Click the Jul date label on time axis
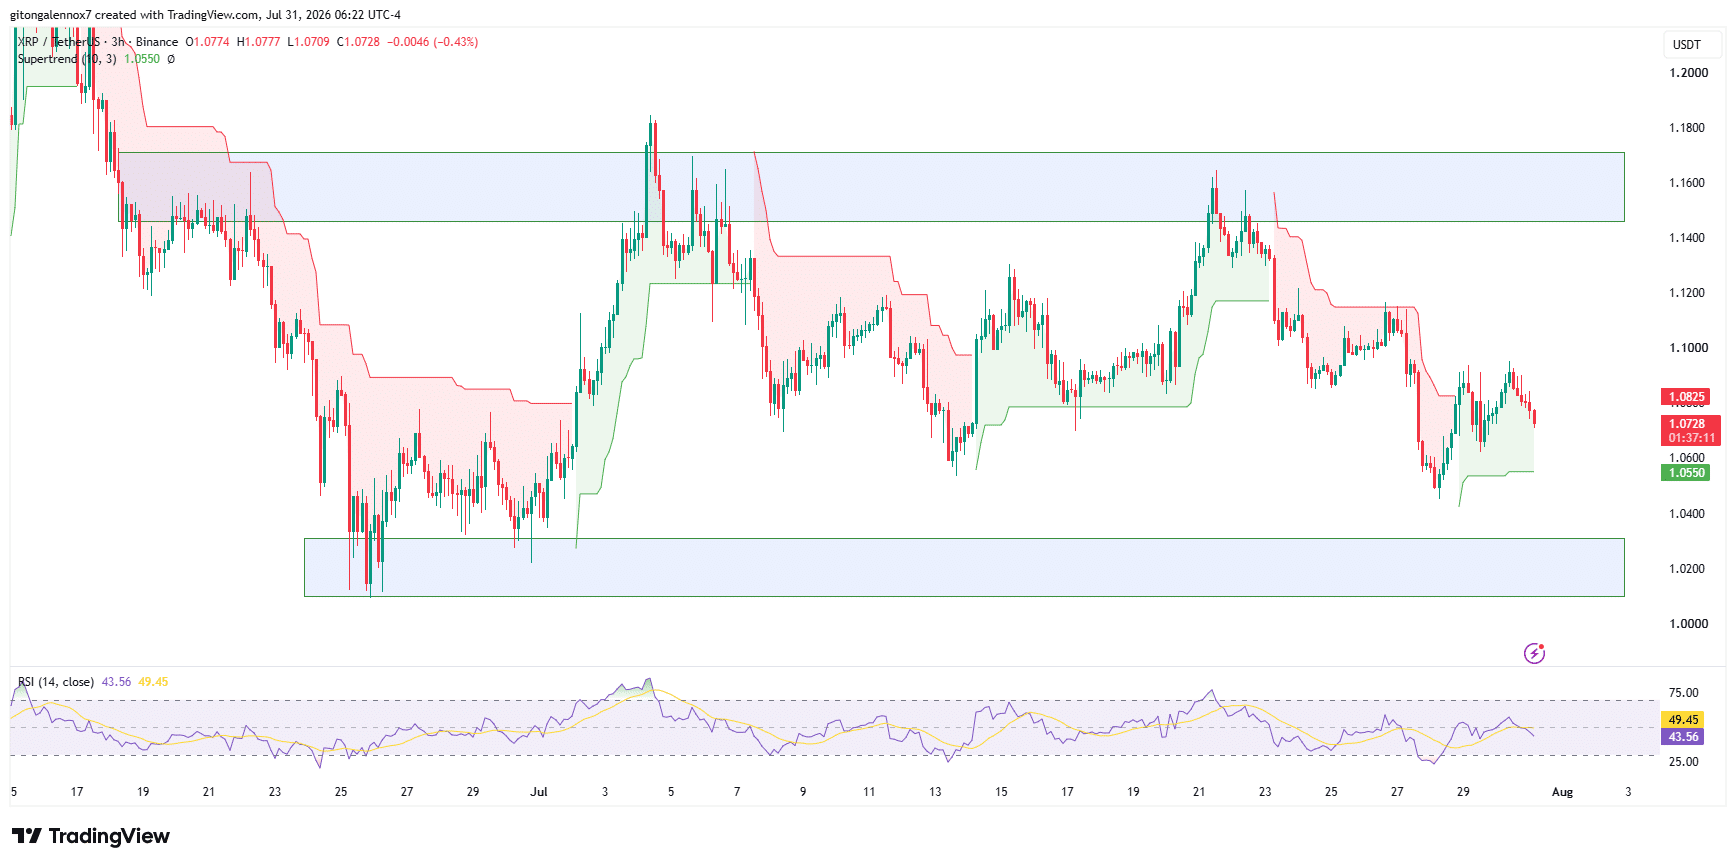The image size is (1736, 866). pos(539,792)
